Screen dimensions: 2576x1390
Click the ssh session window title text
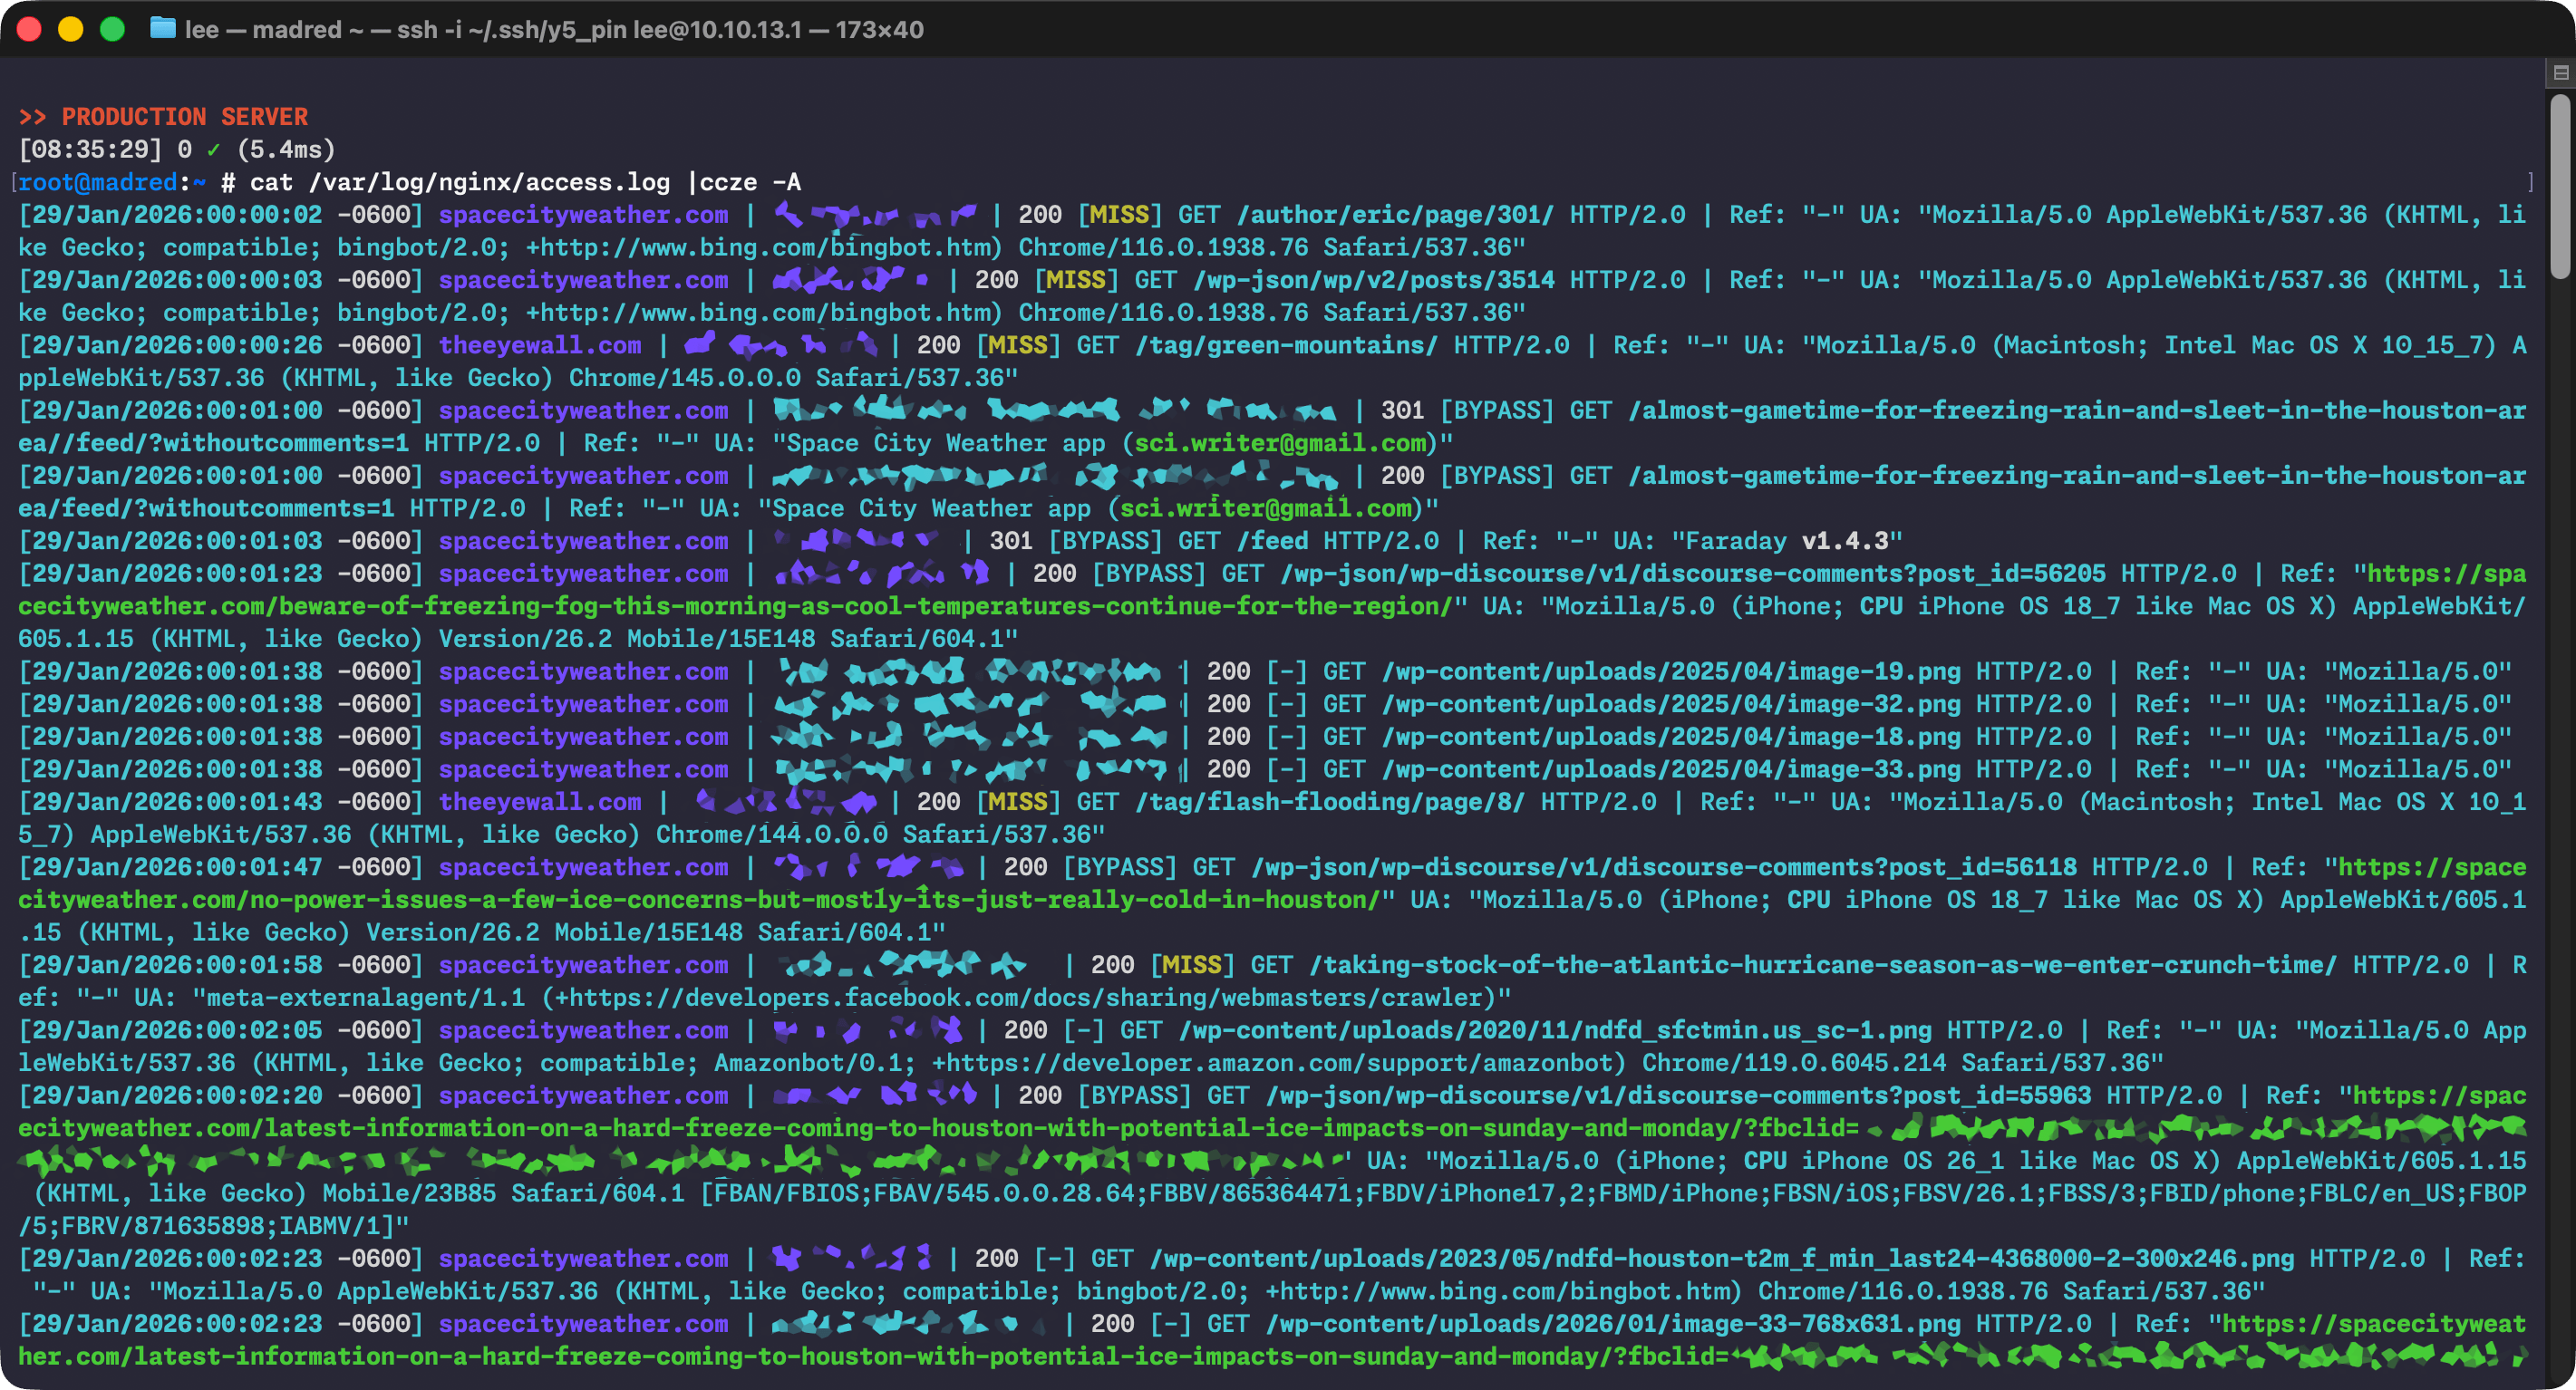pos(553,29)
